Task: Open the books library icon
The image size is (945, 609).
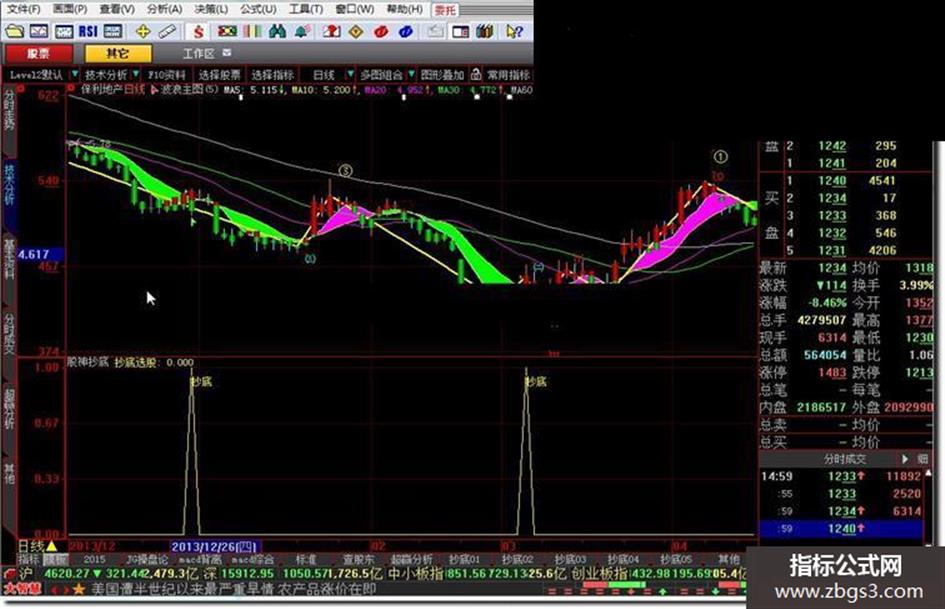Action: 485,31
